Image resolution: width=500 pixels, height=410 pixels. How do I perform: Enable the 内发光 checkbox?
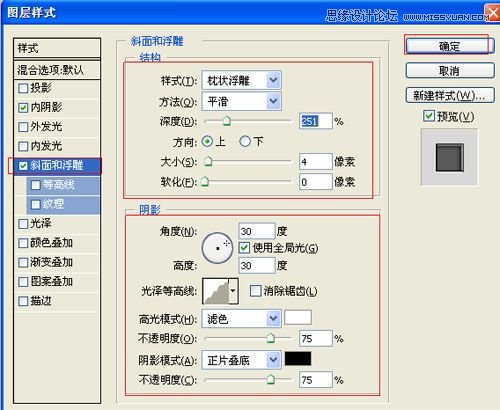[x=23, y=146]
